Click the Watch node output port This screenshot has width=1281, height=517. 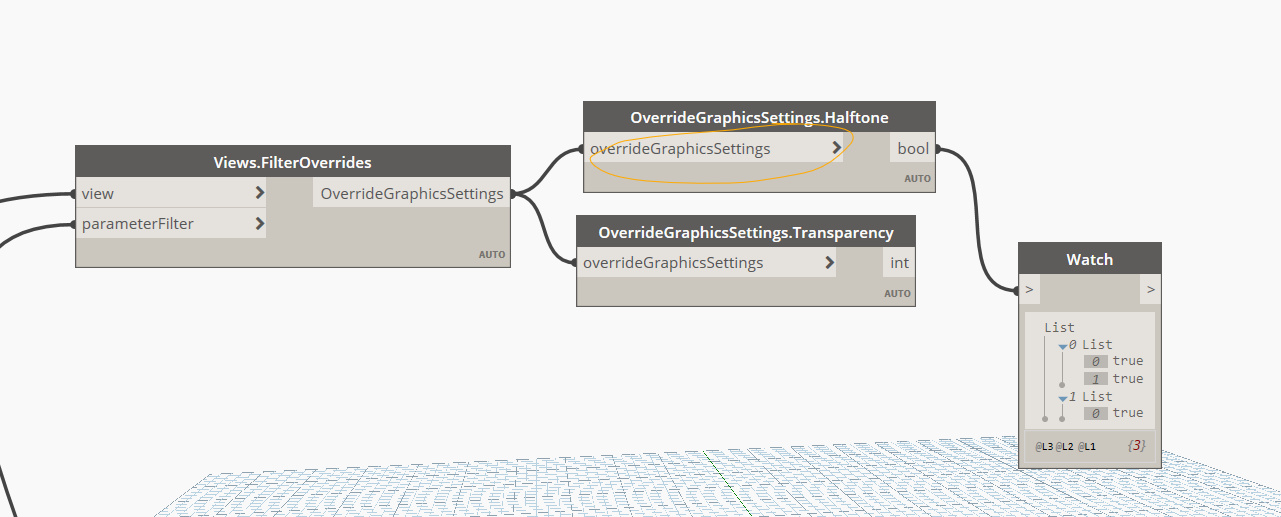(x=1151, y=289)
